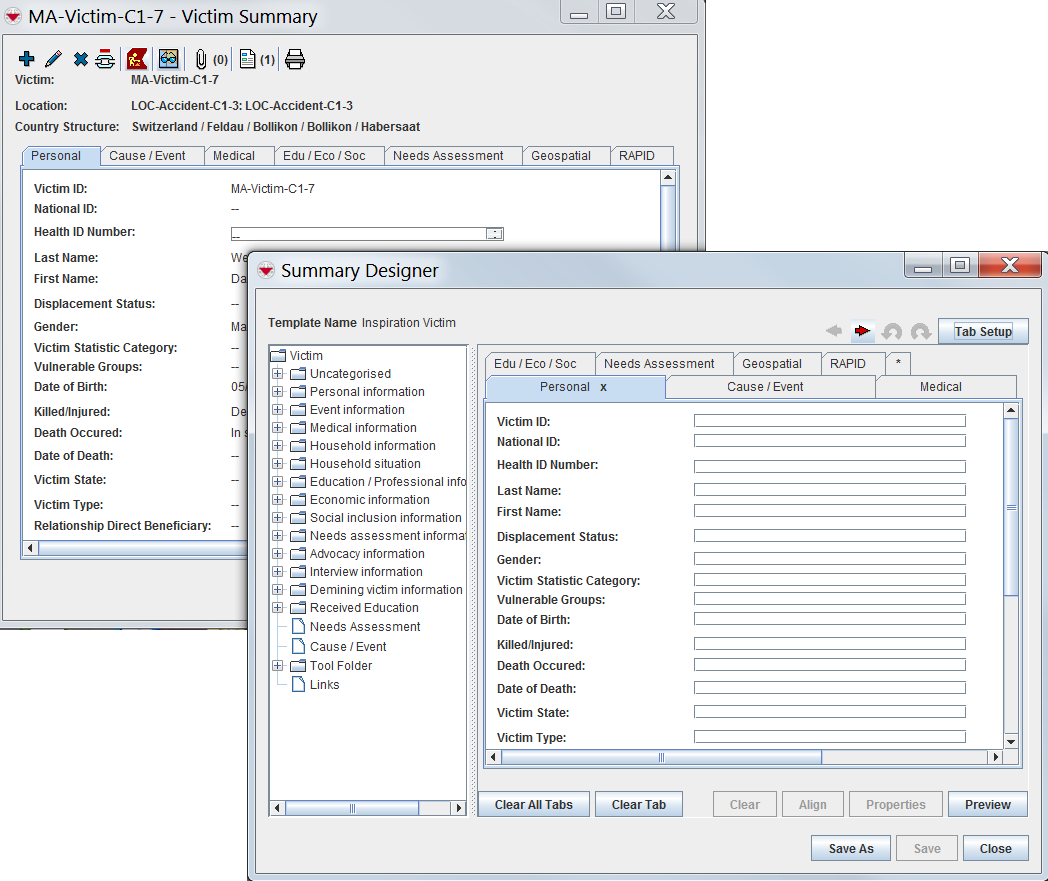Viewport: 1048px width, 881px height.
Task: Click the blue plus add icon
Action: pos(27,59)
